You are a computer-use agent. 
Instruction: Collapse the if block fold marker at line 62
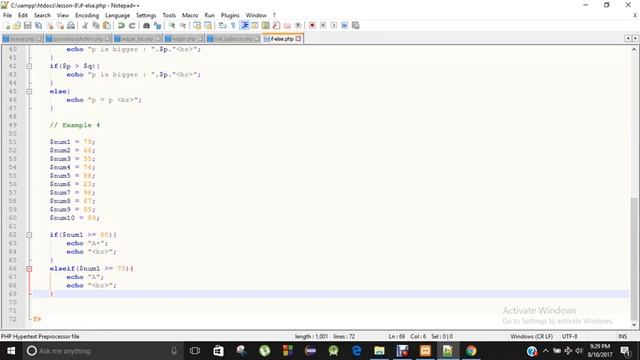(29, 235)
